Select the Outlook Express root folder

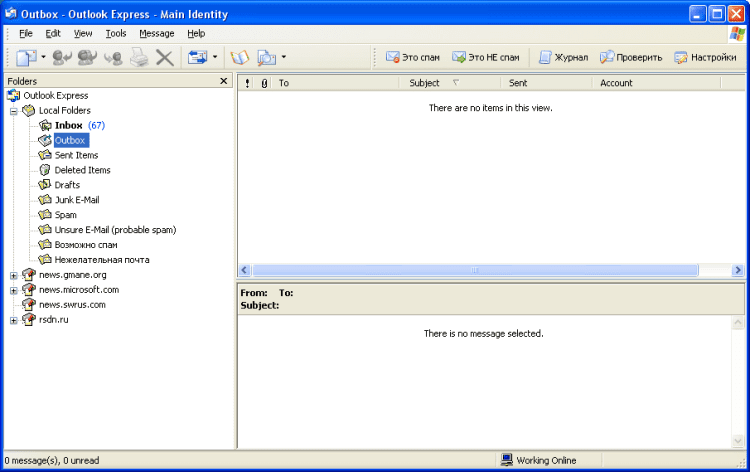tap(55, 96)
